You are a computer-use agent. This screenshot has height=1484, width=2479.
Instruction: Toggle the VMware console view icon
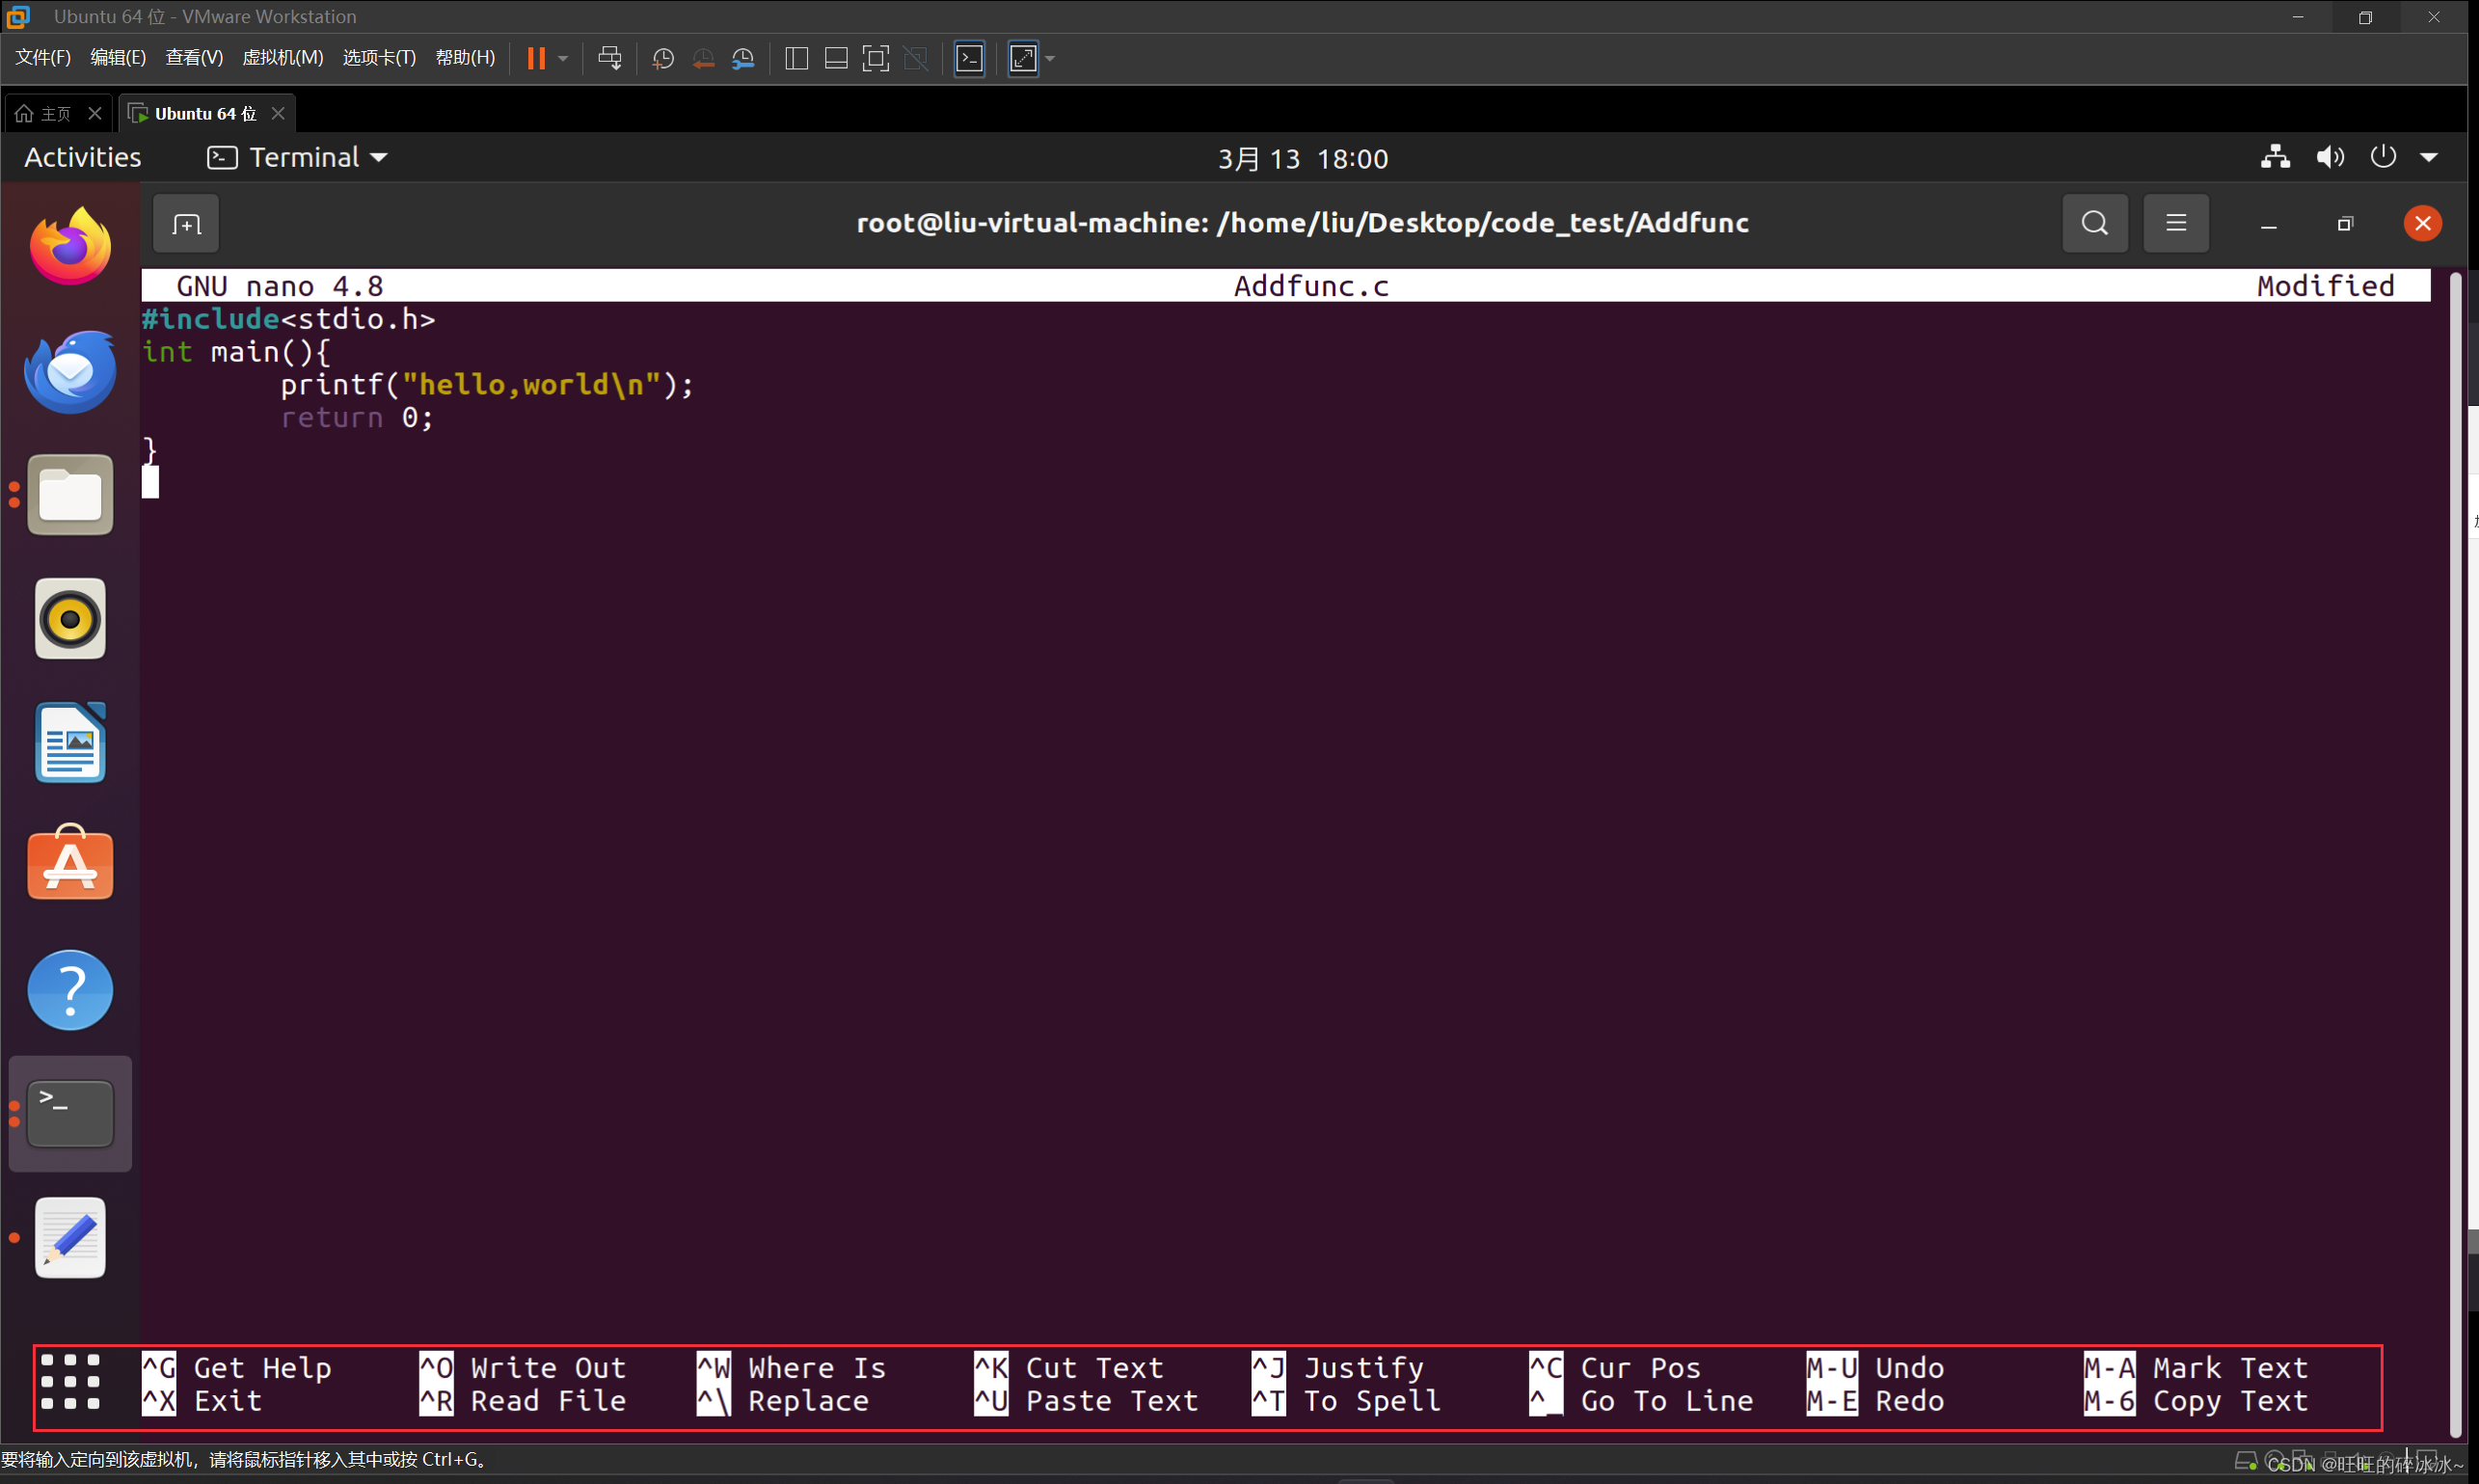pyautogui.click(x=969, y=58)
